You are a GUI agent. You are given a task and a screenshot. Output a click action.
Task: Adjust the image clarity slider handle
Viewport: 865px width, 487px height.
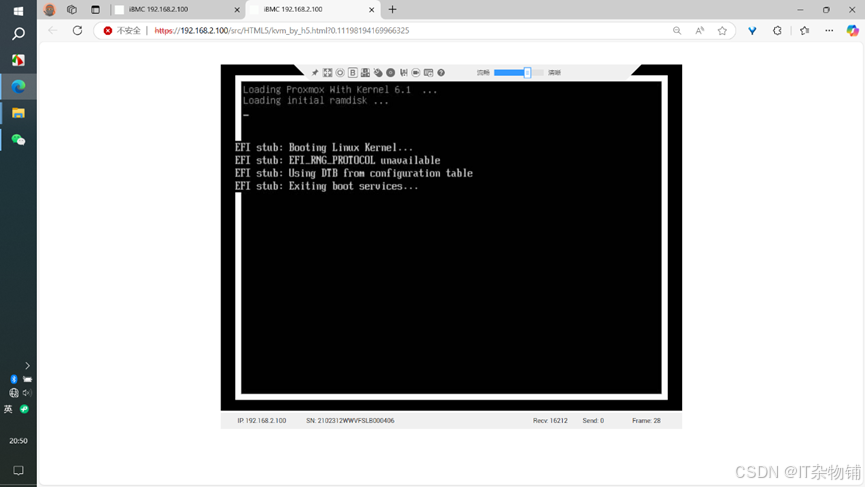pos(527,73)
